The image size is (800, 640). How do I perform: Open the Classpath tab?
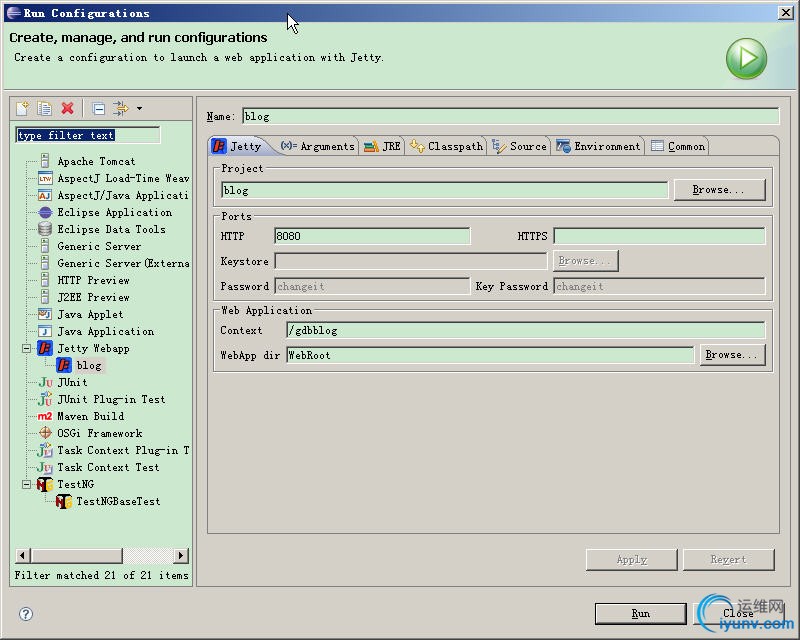[x=446, y=146]
